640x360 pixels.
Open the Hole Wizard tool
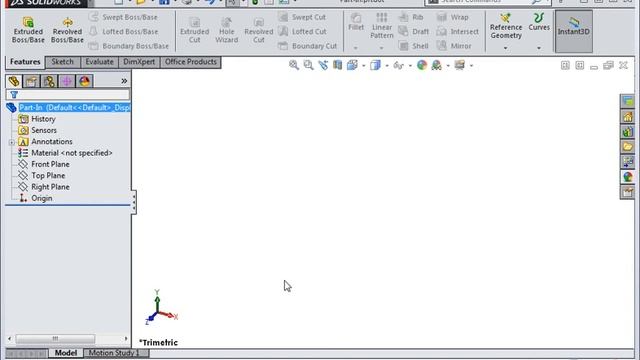click(x=227, y=30)
